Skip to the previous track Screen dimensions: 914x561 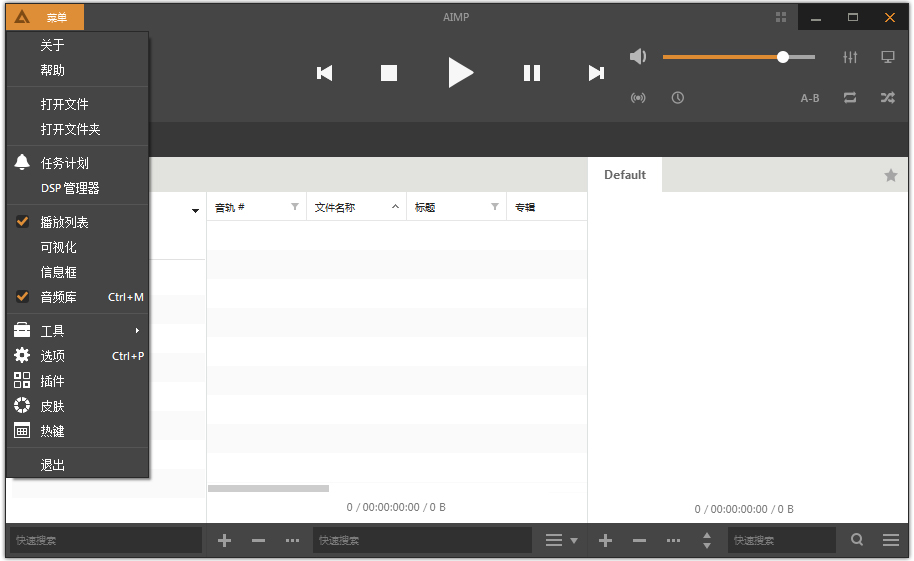324,73
